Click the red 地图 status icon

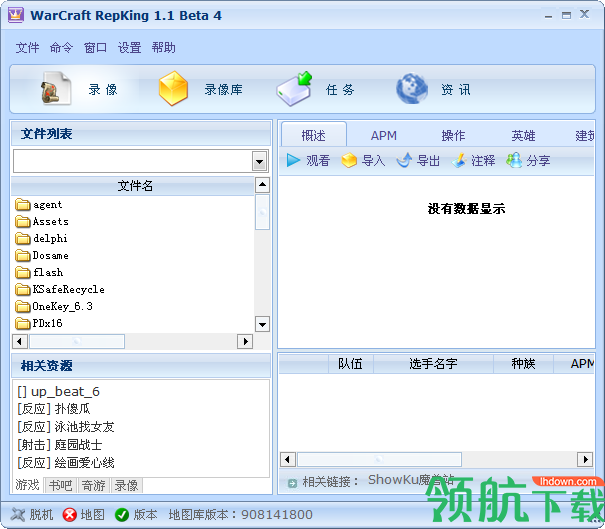click(x=69, y=514)
